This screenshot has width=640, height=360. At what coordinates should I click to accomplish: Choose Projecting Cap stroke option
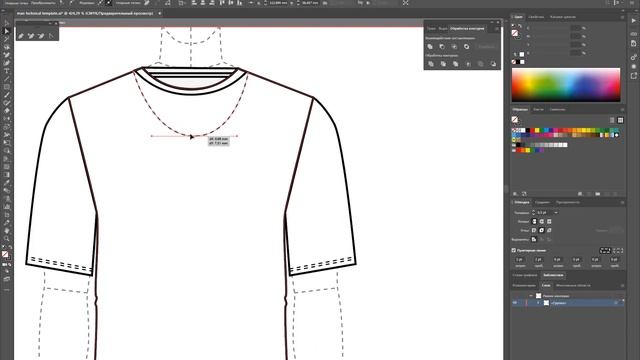[549, 221]
